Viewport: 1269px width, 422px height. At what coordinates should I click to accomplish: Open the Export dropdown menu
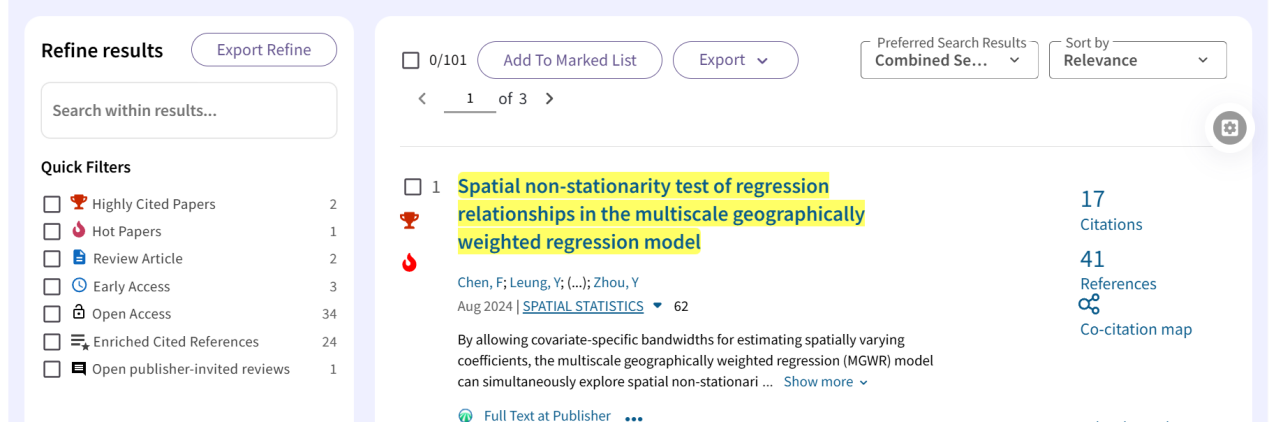[x=735, y=60]
